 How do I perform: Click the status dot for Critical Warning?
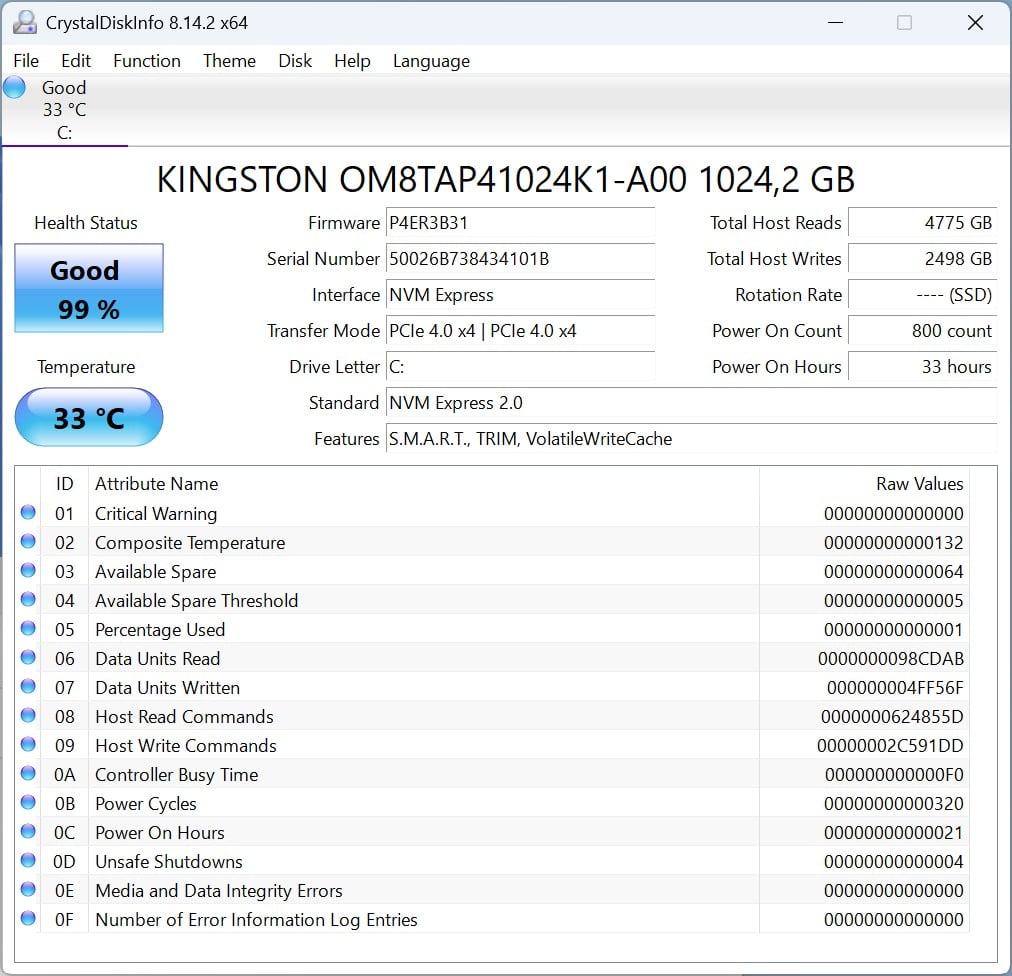[x=28, y=513]
